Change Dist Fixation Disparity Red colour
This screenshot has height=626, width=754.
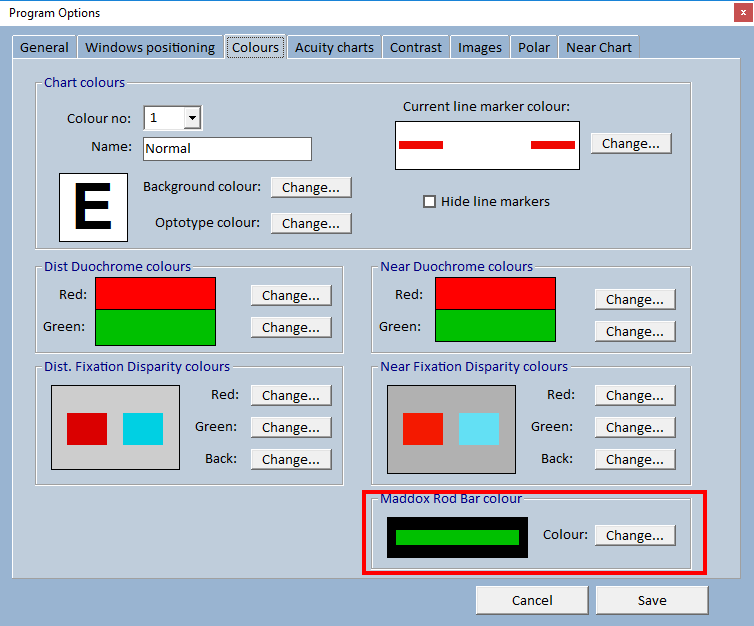[291, 395]
